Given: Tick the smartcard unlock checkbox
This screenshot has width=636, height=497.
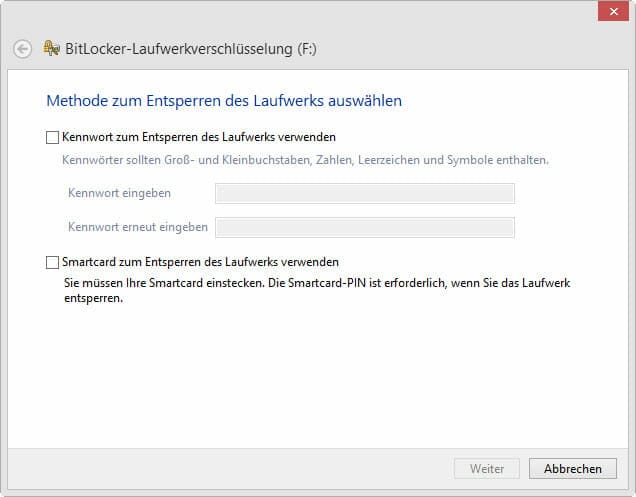Looking at the screenshot, I should 52,262.
